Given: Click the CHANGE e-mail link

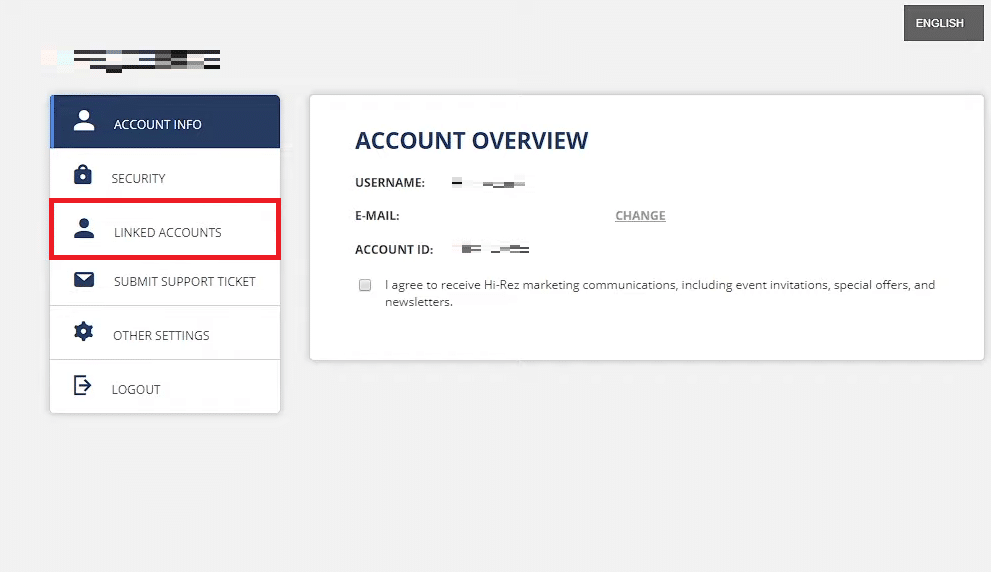Looking at the screenshot, I should coord(640,216).
